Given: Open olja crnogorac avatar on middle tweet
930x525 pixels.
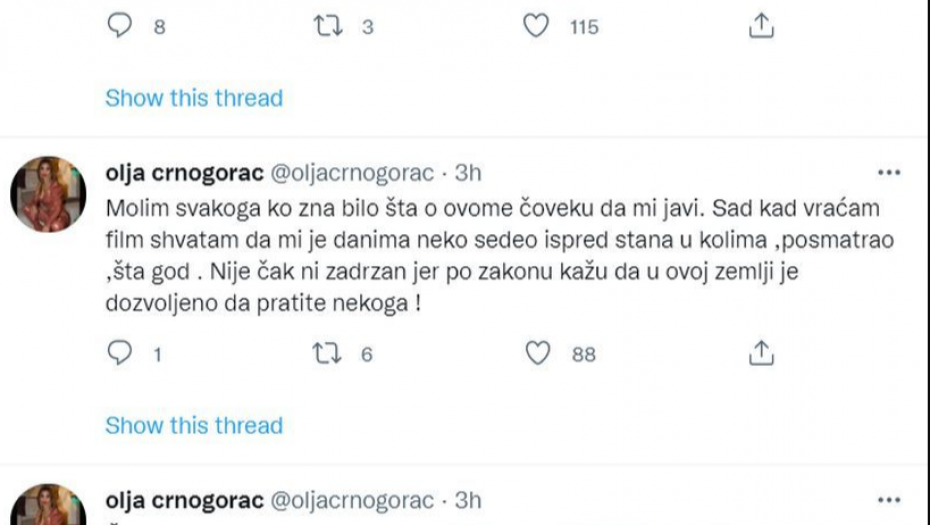Looking at the screenshot, I should coord(48,194).
